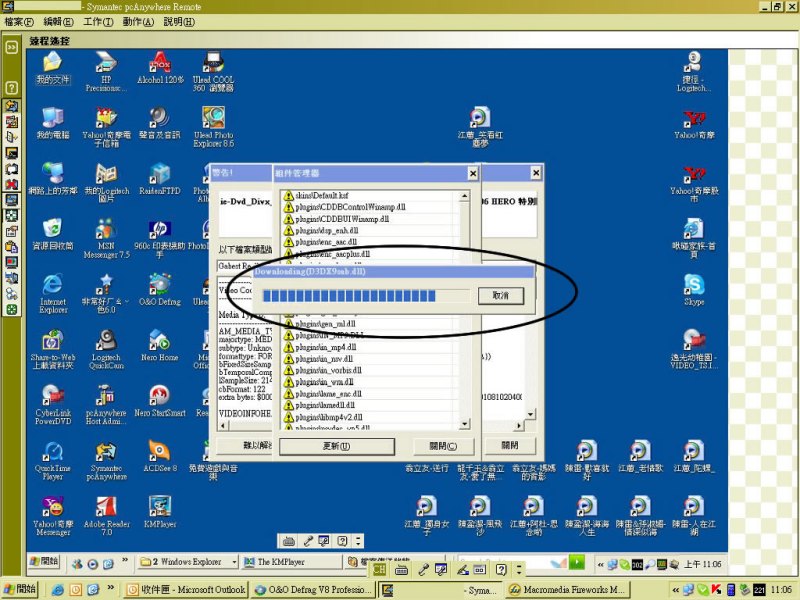Select the RaidenFTPD desktop icon
Viewport: 800px width, 600px height.
point(160,179)
